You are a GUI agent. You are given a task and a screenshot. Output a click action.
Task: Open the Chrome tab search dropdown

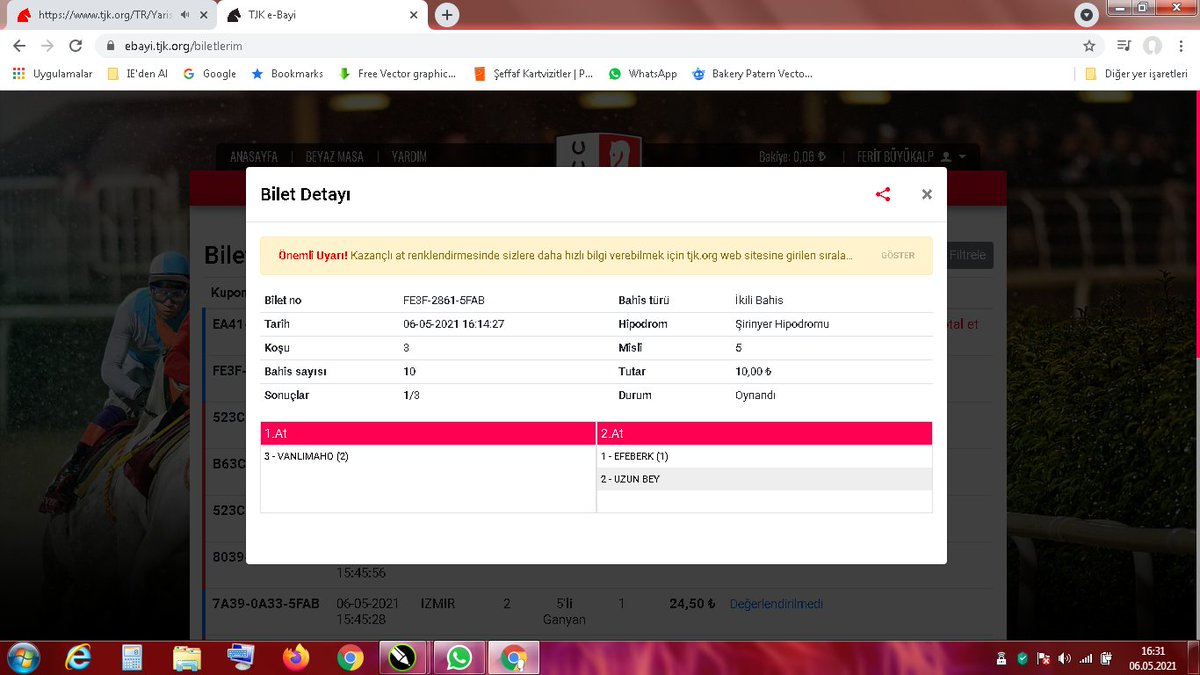(1087, 15)
